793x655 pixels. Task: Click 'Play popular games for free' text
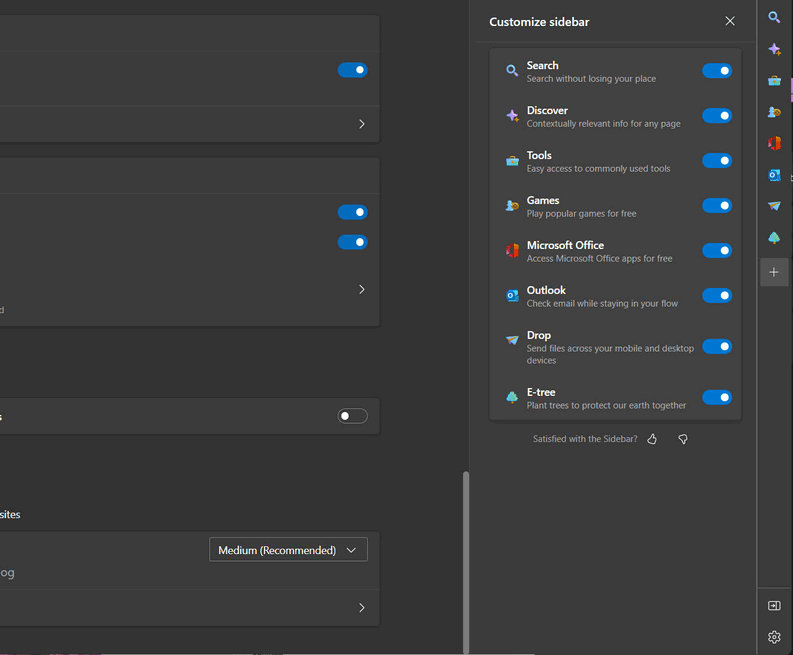point(582,213)
